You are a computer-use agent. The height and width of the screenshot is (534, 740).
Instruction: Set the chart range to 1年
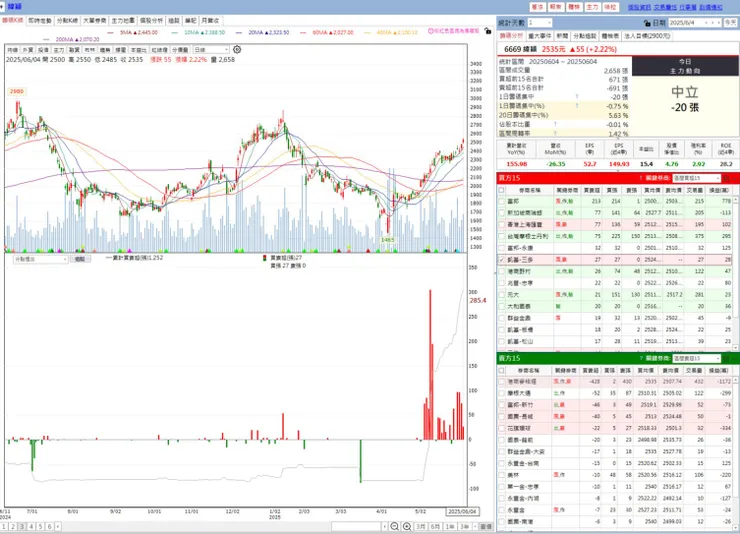coord(450,526)
